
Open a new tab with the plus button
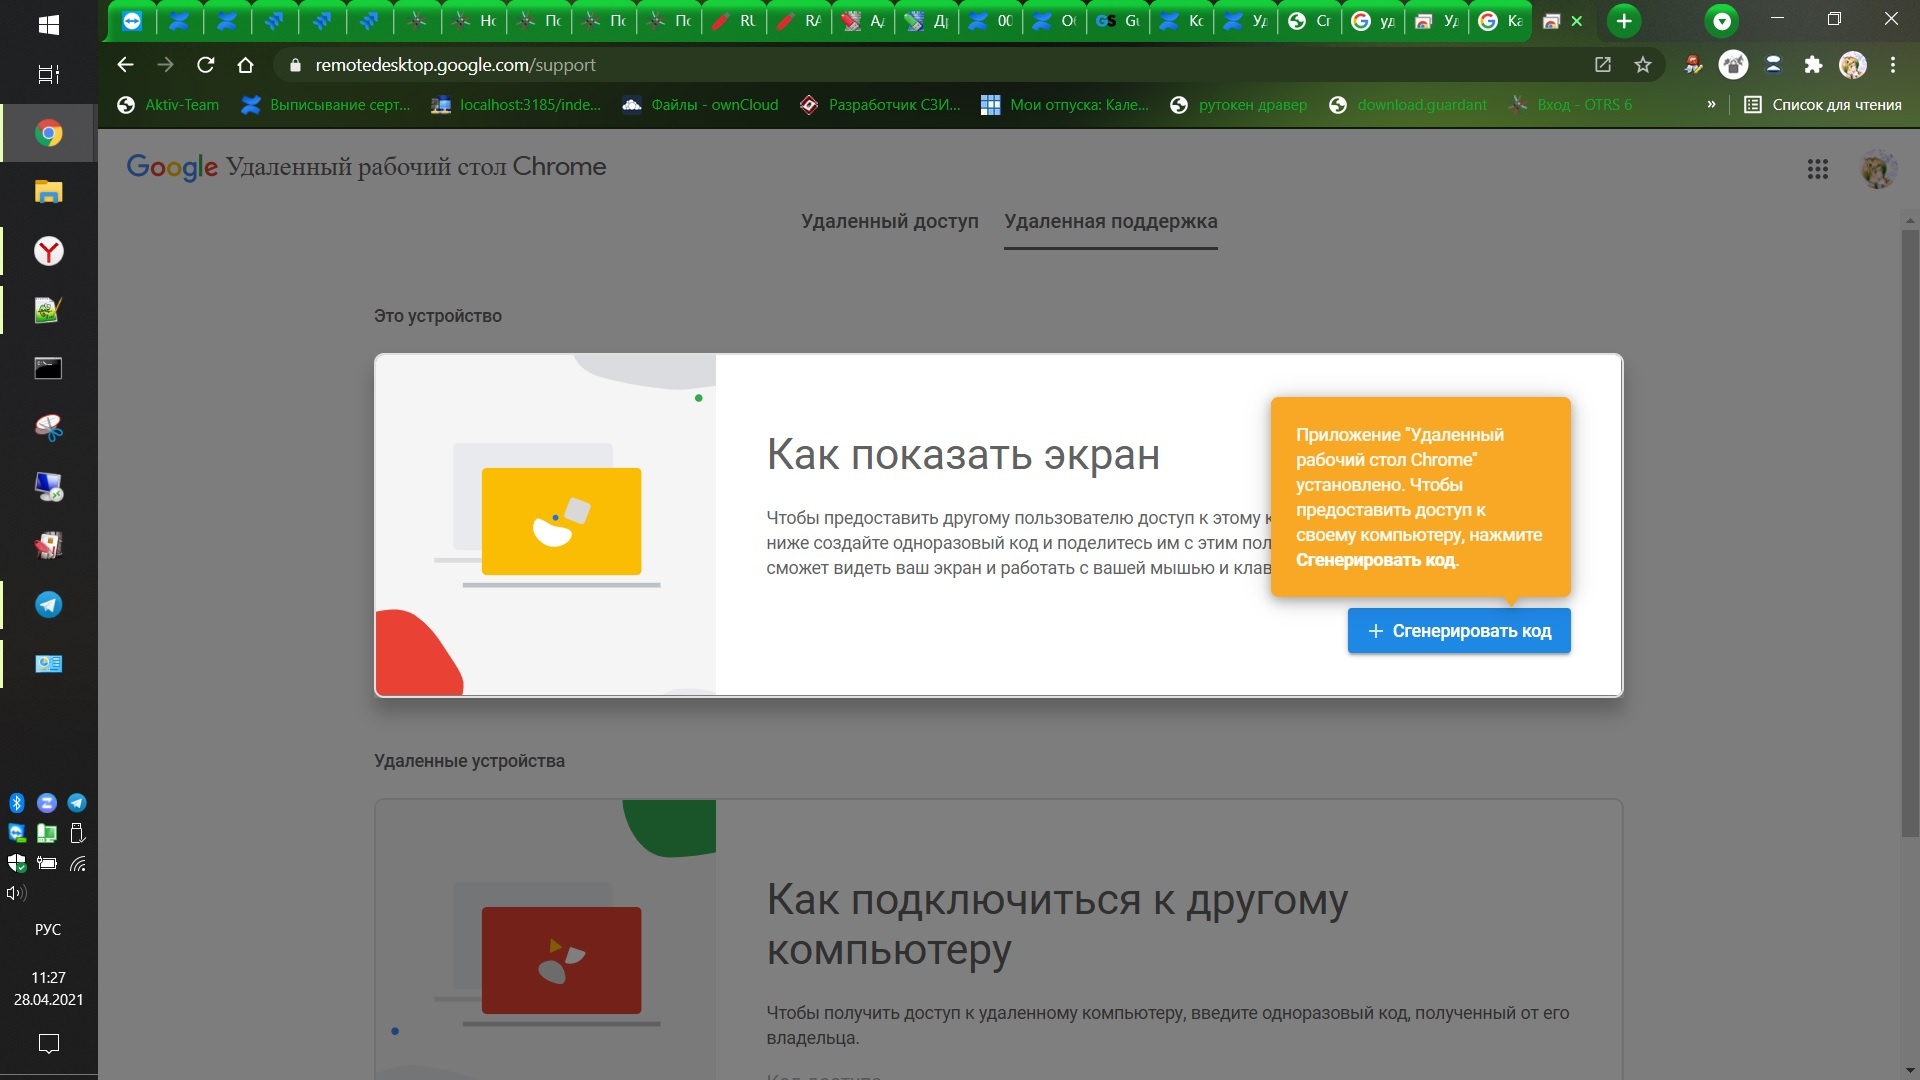1624,21
